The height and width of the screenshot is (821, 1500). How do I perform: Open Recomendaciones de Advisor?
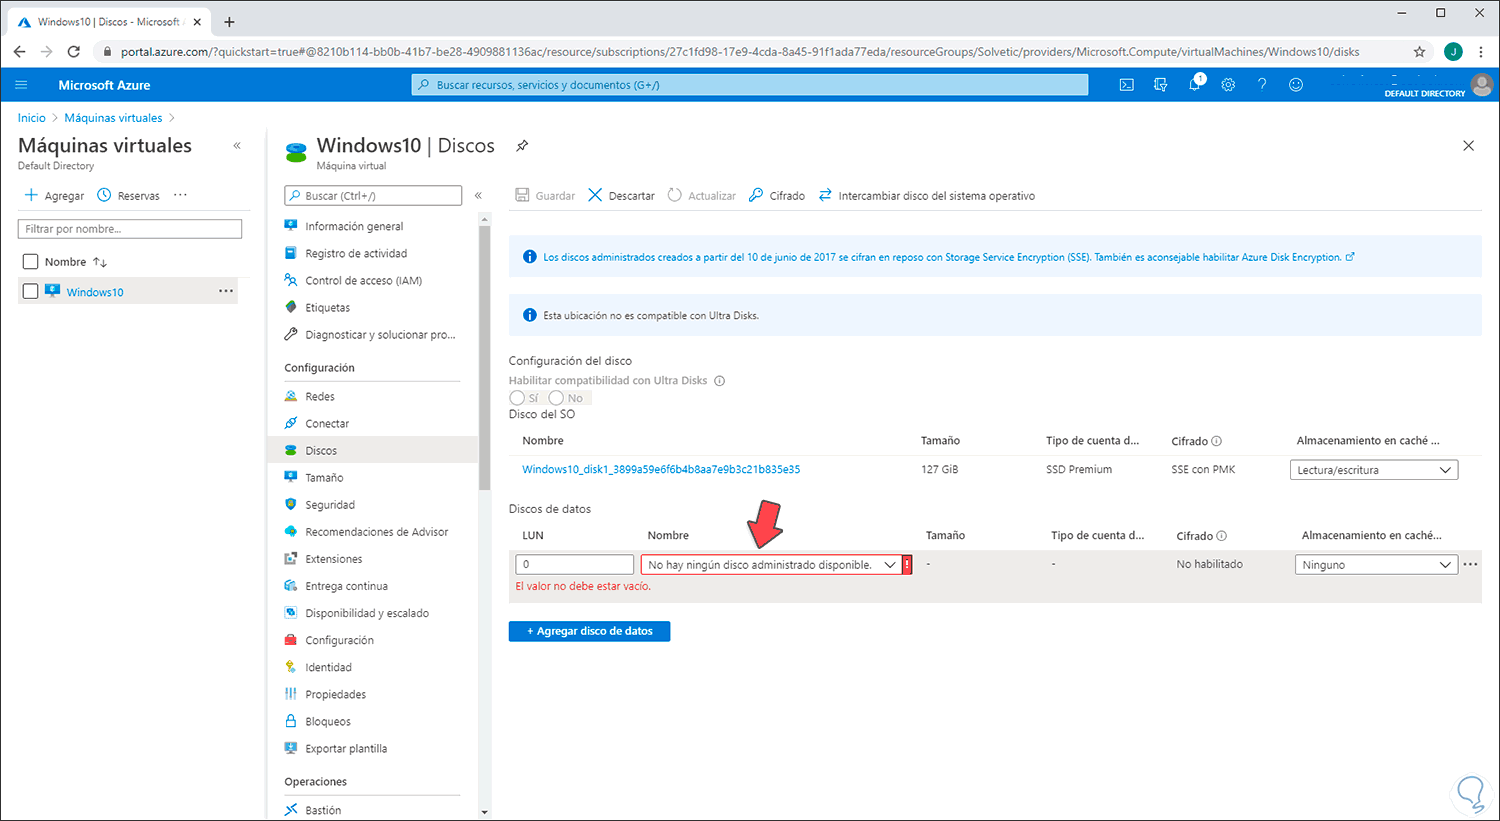click(x=376, y=532)
